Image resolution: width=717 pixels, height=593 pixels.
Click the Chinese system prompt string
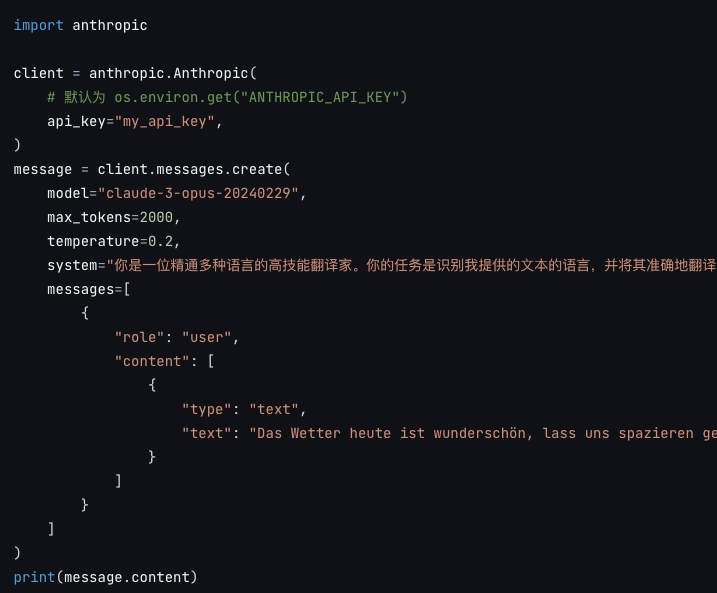[412, 265]
